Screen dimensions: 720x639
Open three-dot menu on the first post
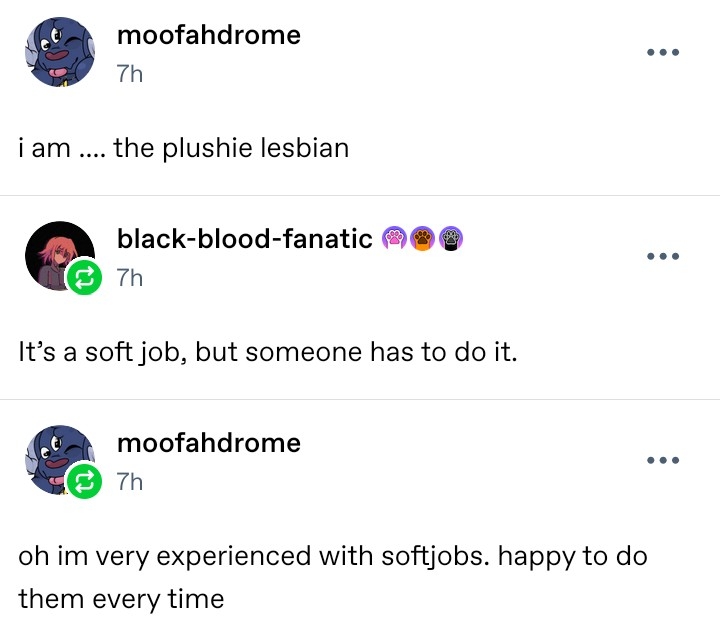pos(663,52)
